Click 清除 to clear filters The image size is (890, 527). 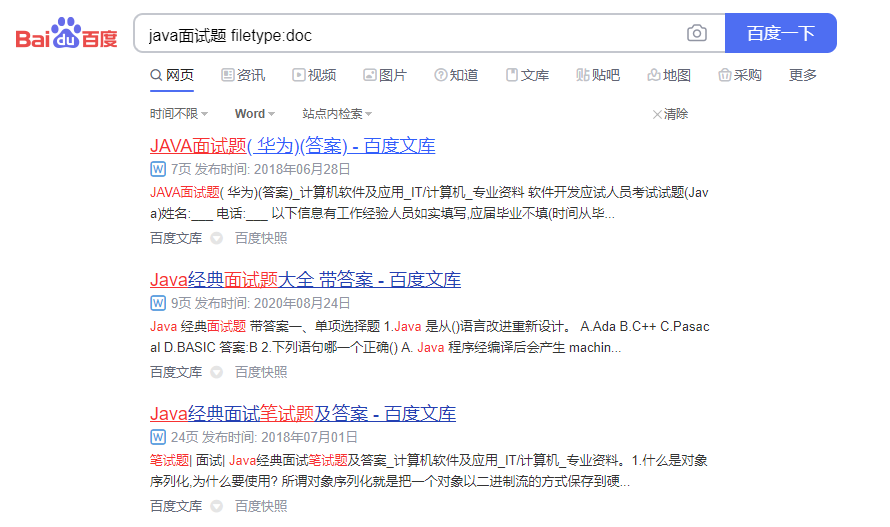click(x=675, y=114)
